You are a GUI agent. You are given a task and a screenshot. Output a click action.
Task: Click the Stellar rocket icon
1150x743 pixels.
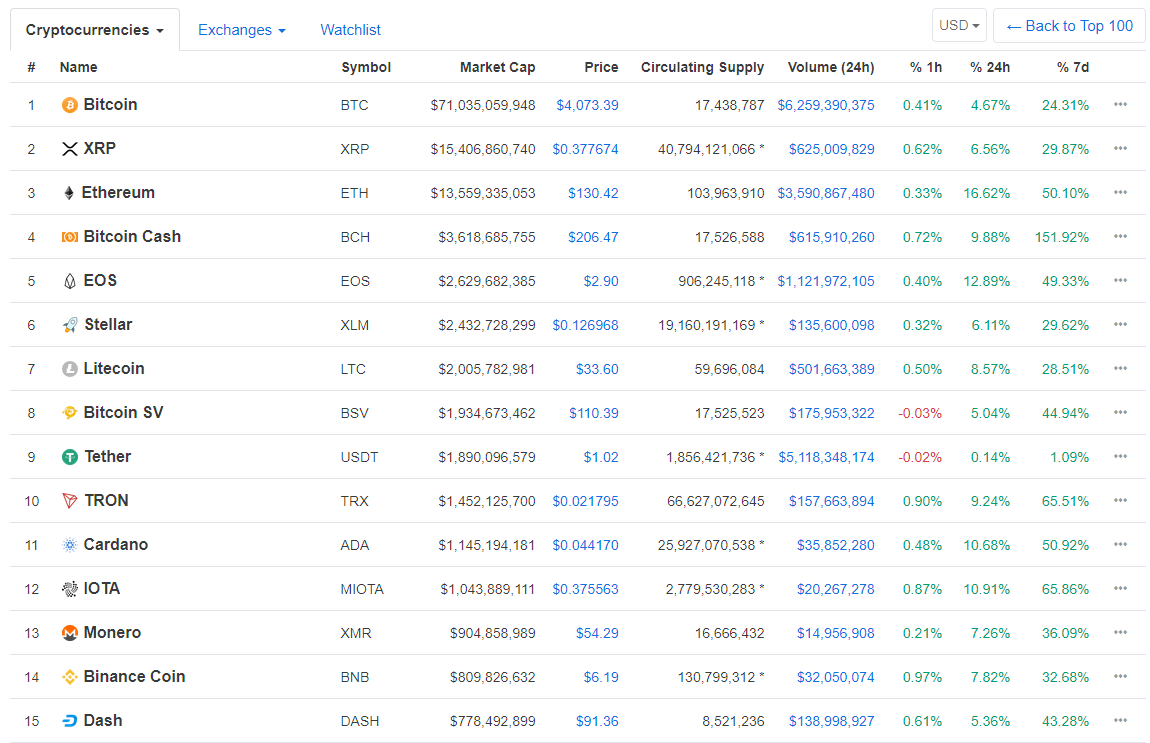tap(69, 325)
